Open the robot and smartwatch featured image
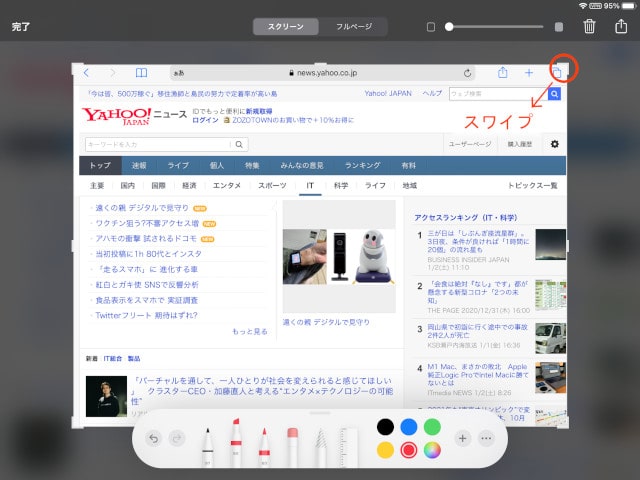This screenshot has height=480, width=640. coord(339,257)
